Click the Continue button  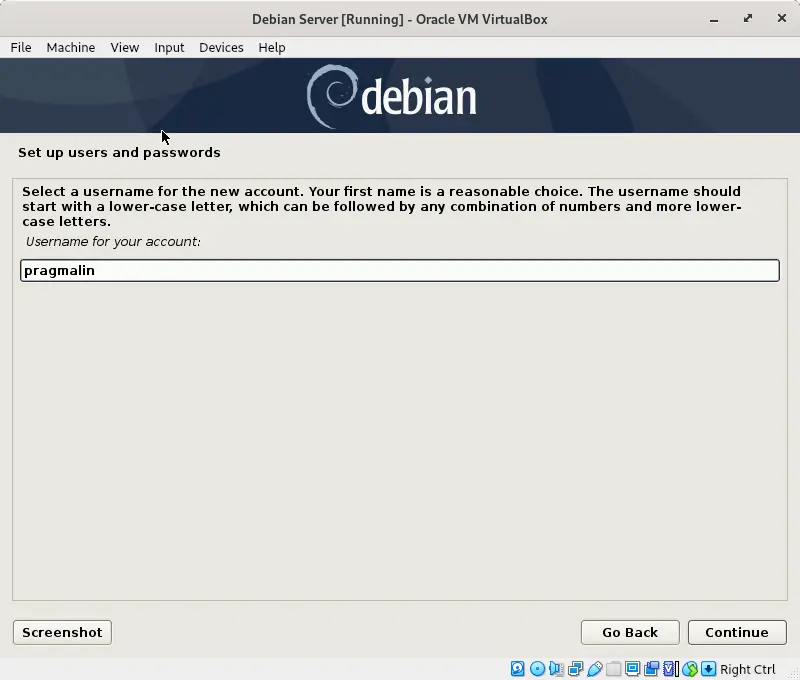click(x=737, y=633)
